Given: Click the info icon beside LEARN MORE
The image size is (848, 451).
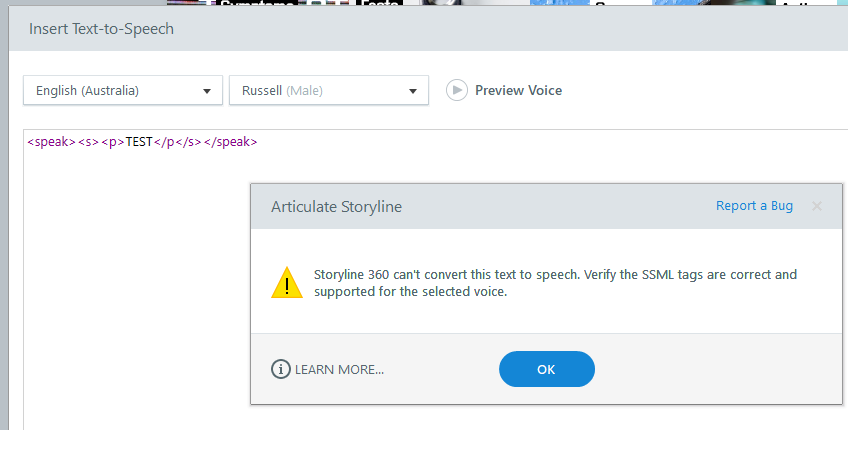Looking at the screenshot, I should (x=281, y=369).
